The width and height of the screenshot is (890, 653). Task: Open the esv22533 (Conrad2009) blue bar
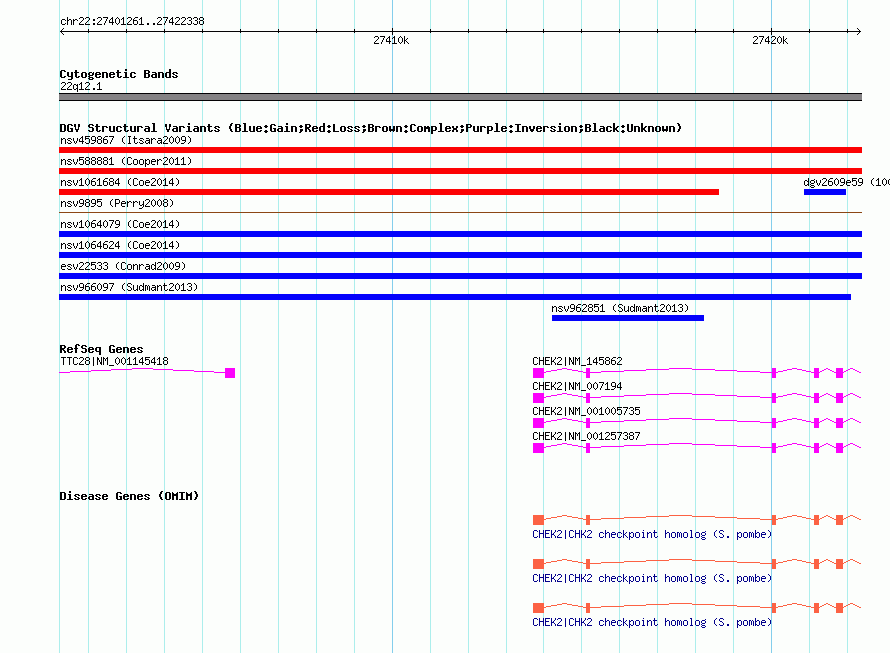tap(460, 276)
